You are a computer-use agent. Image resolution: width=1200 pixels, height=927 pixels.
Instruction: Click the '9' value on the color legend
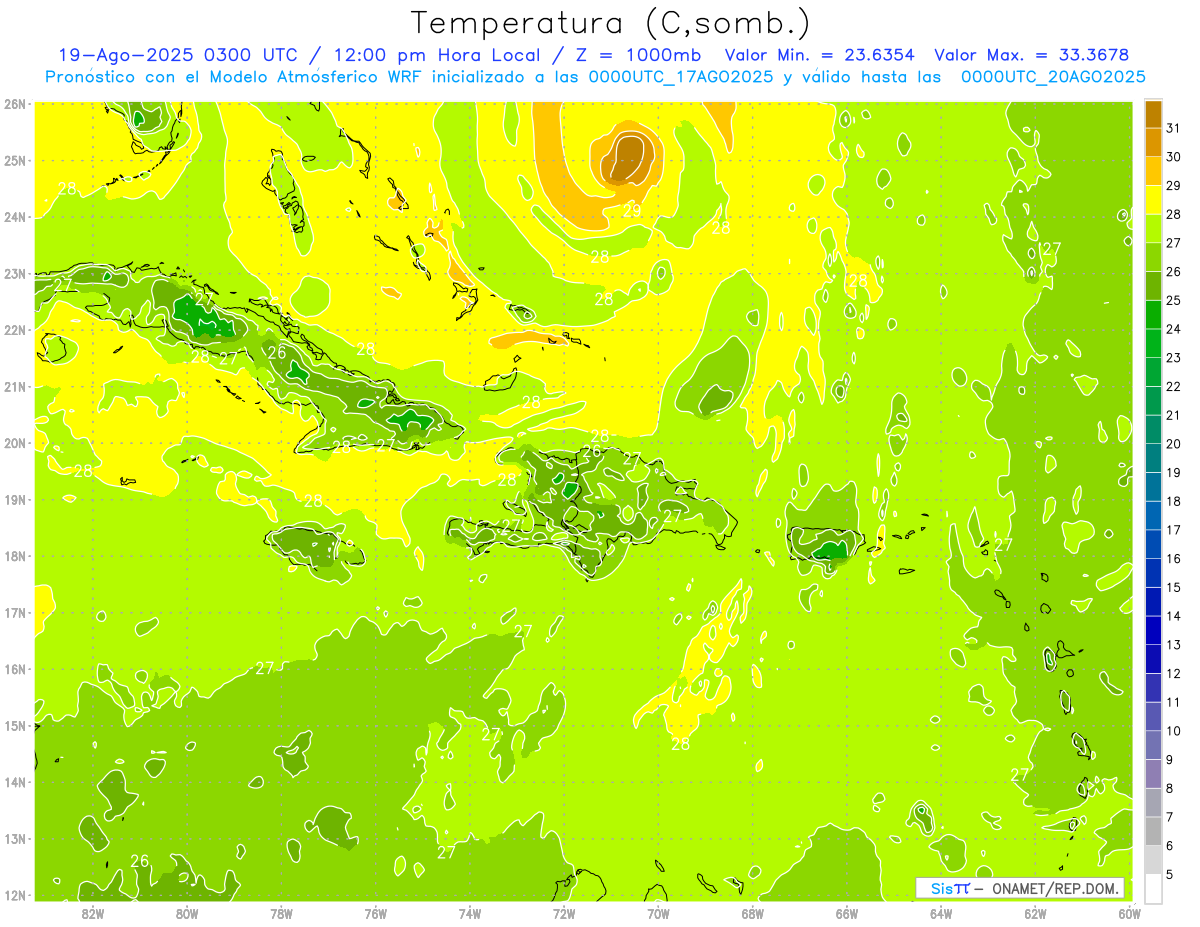point(1171,760)
